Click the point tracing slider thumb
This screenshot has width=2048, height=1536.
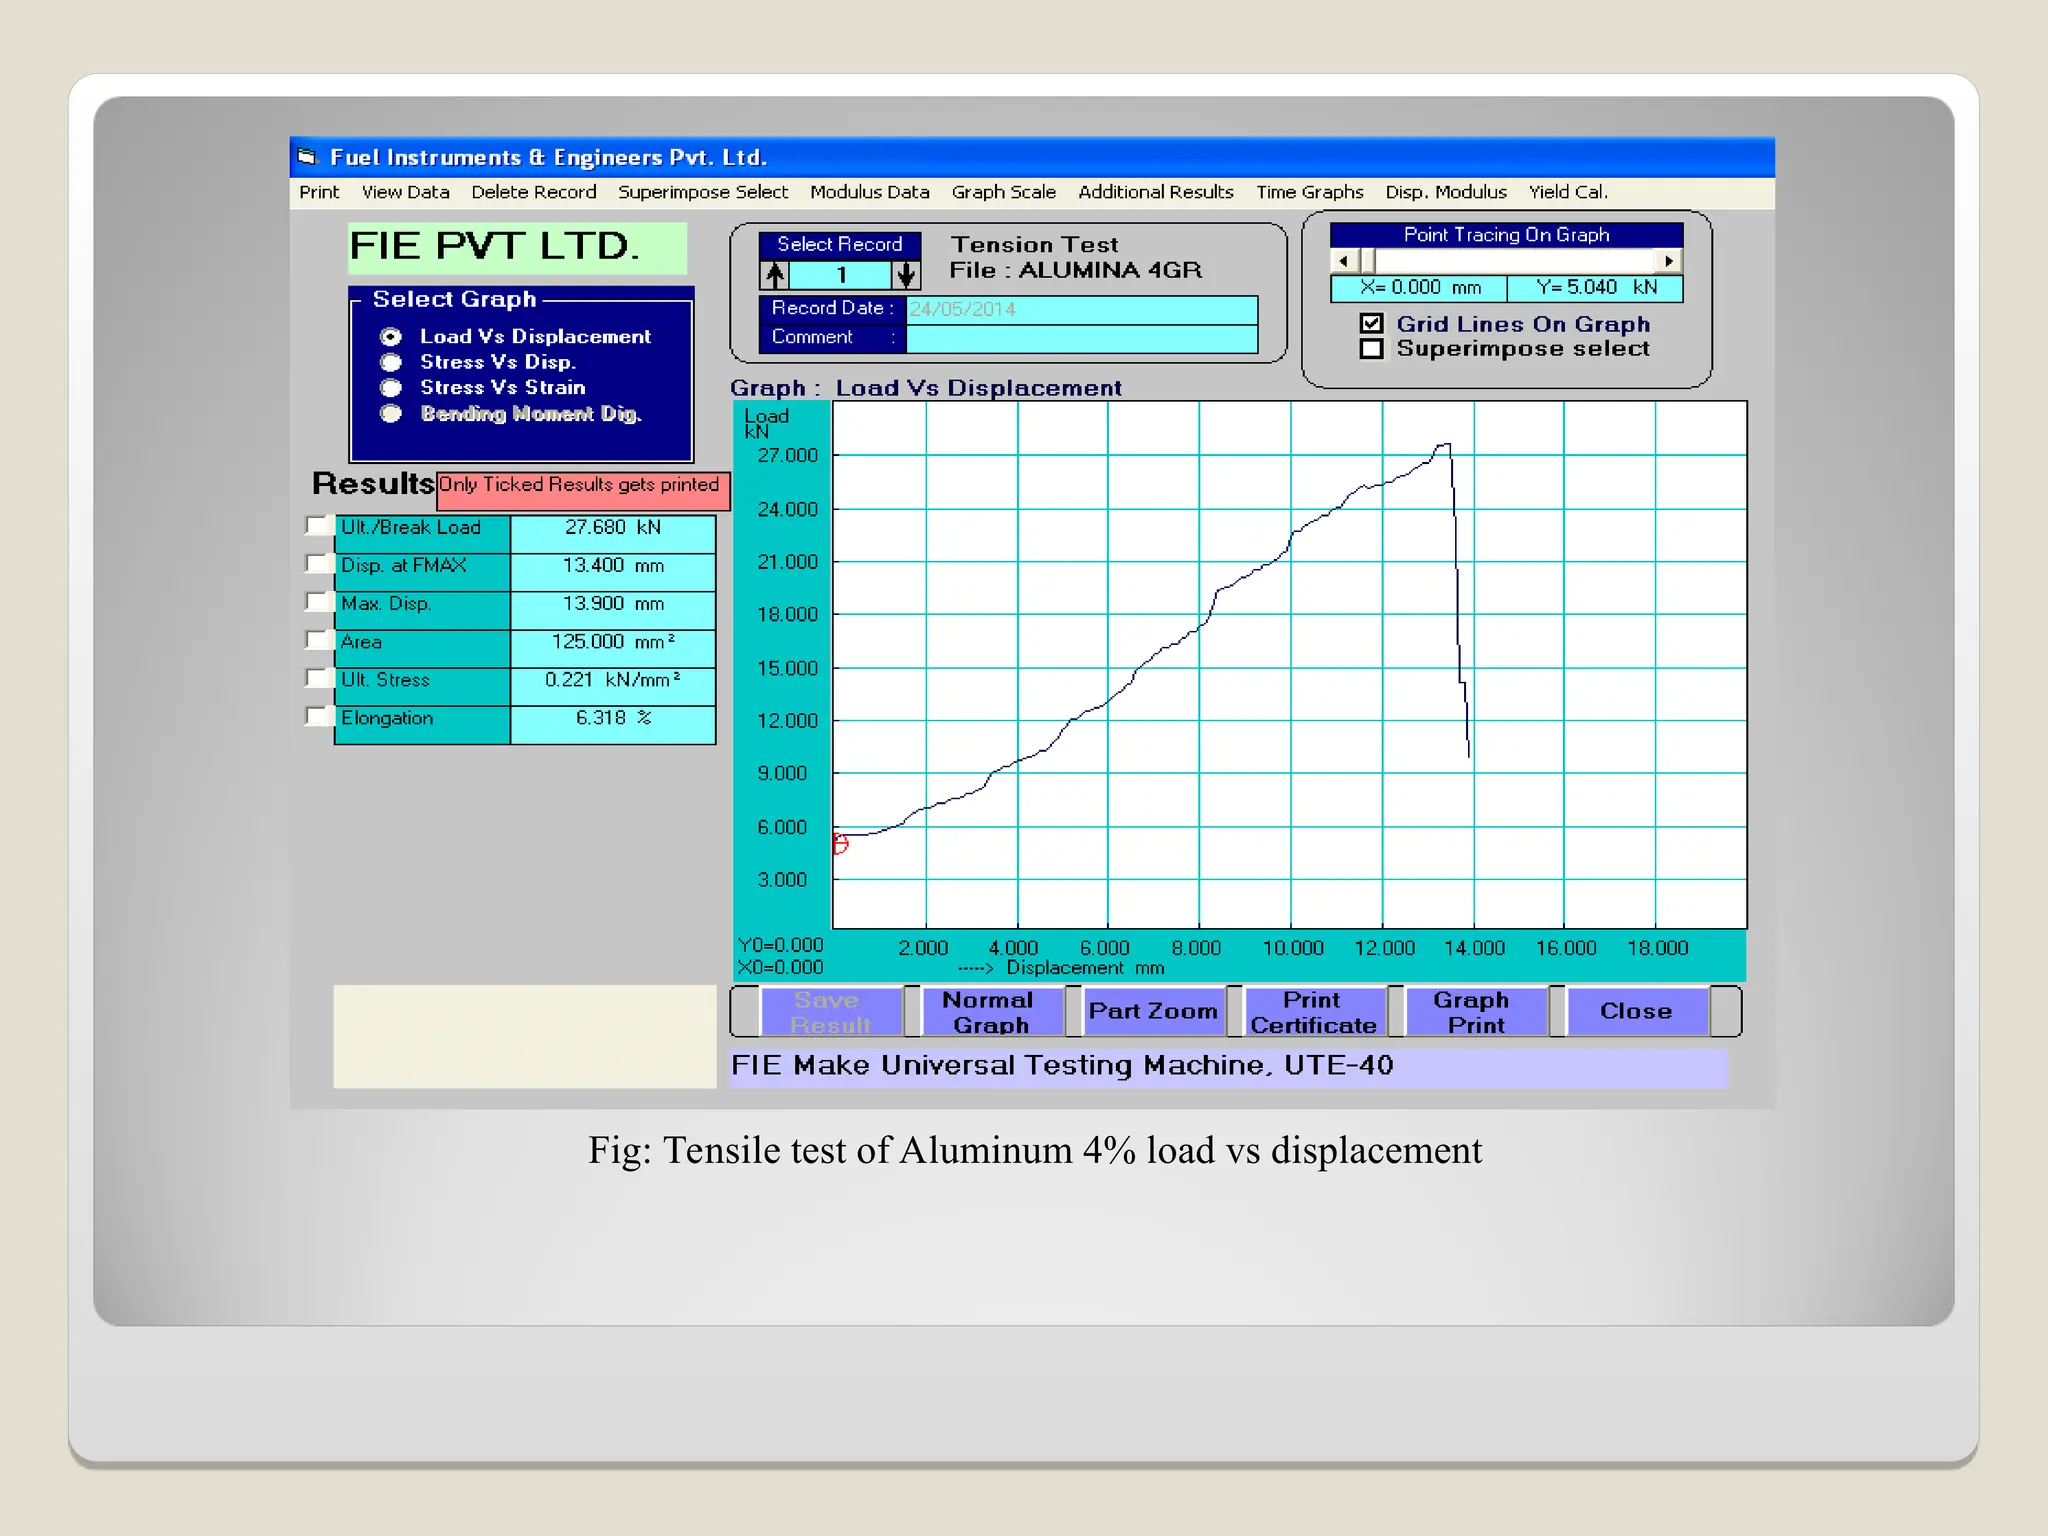(1368, 261)
